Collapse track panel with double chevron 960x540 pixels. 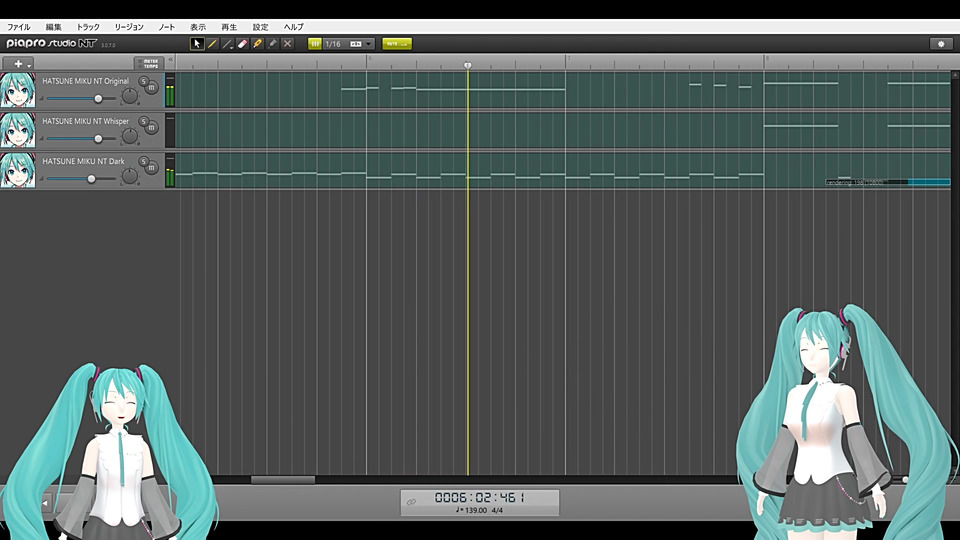tap(171, 60)
